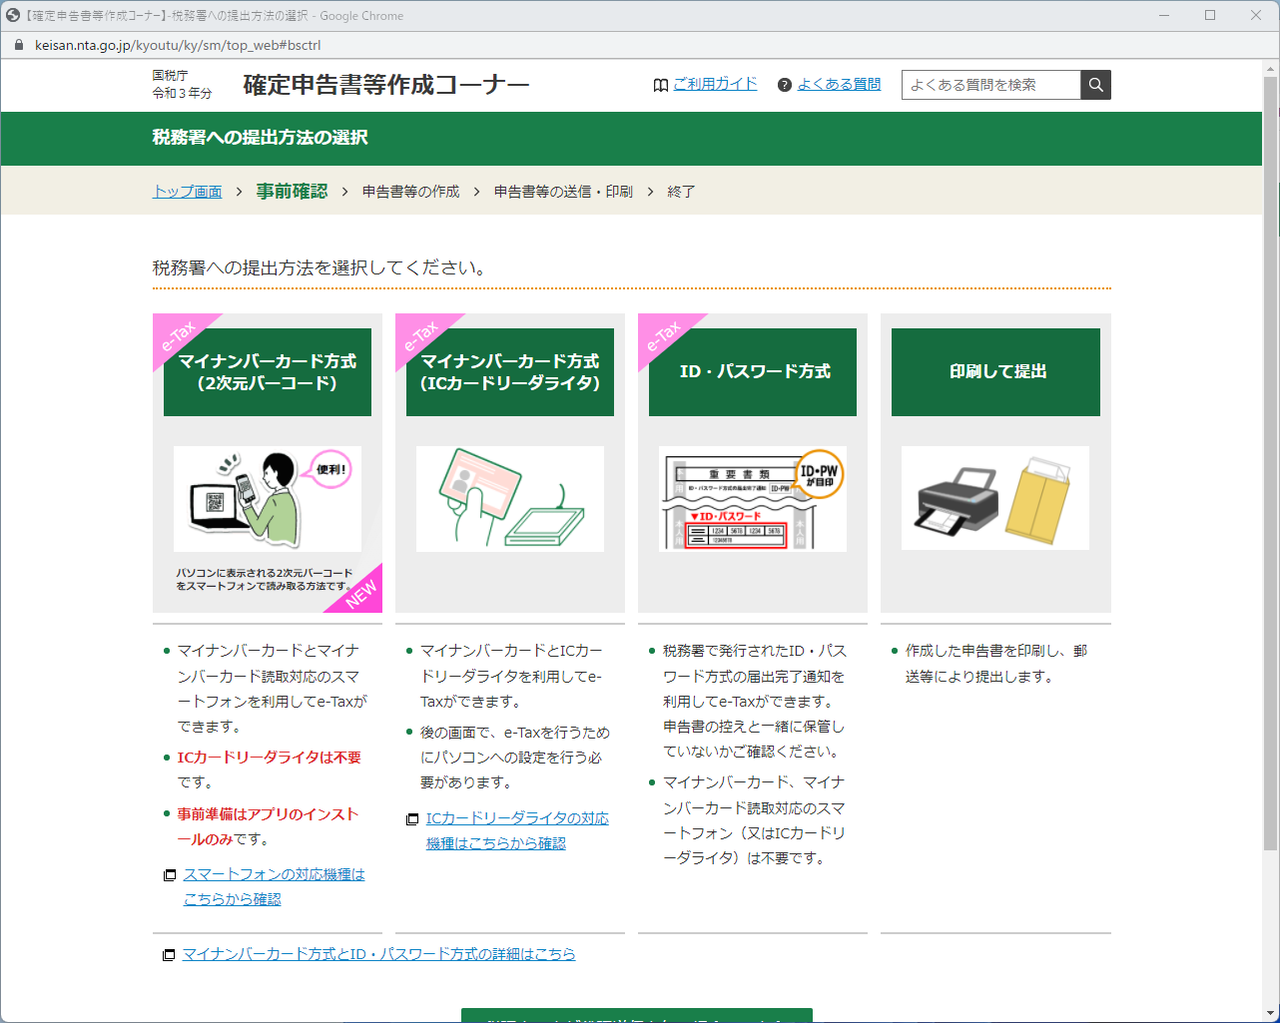
Task: Open the ご利用ガイド link
Action: click(x=715, y=84)
